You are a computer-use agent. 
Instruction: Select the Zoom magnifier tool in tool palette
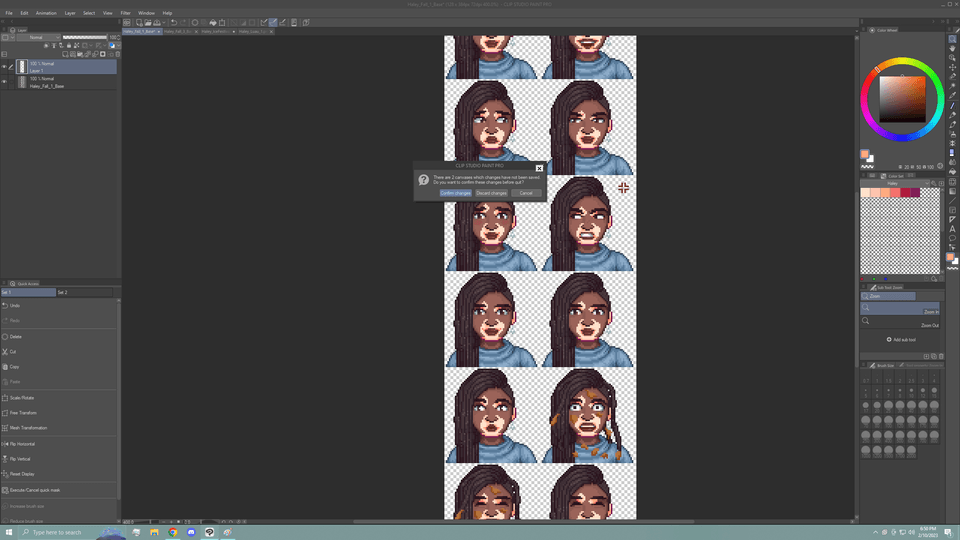953,39
